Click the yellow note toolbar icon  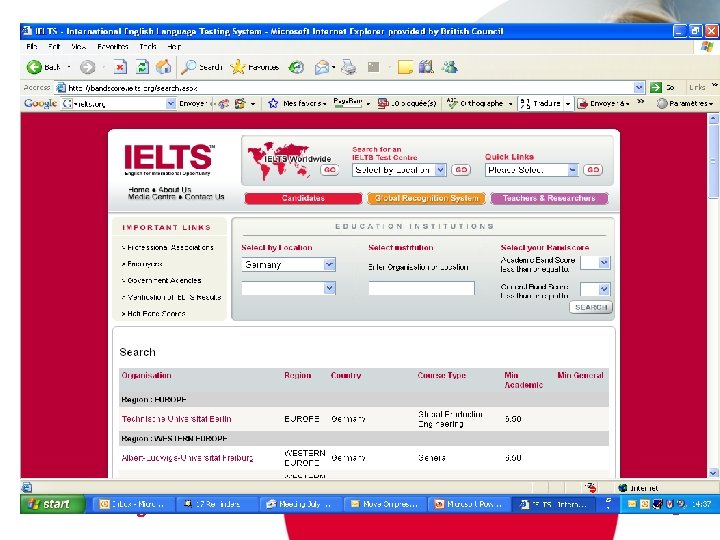pos(405,67)
